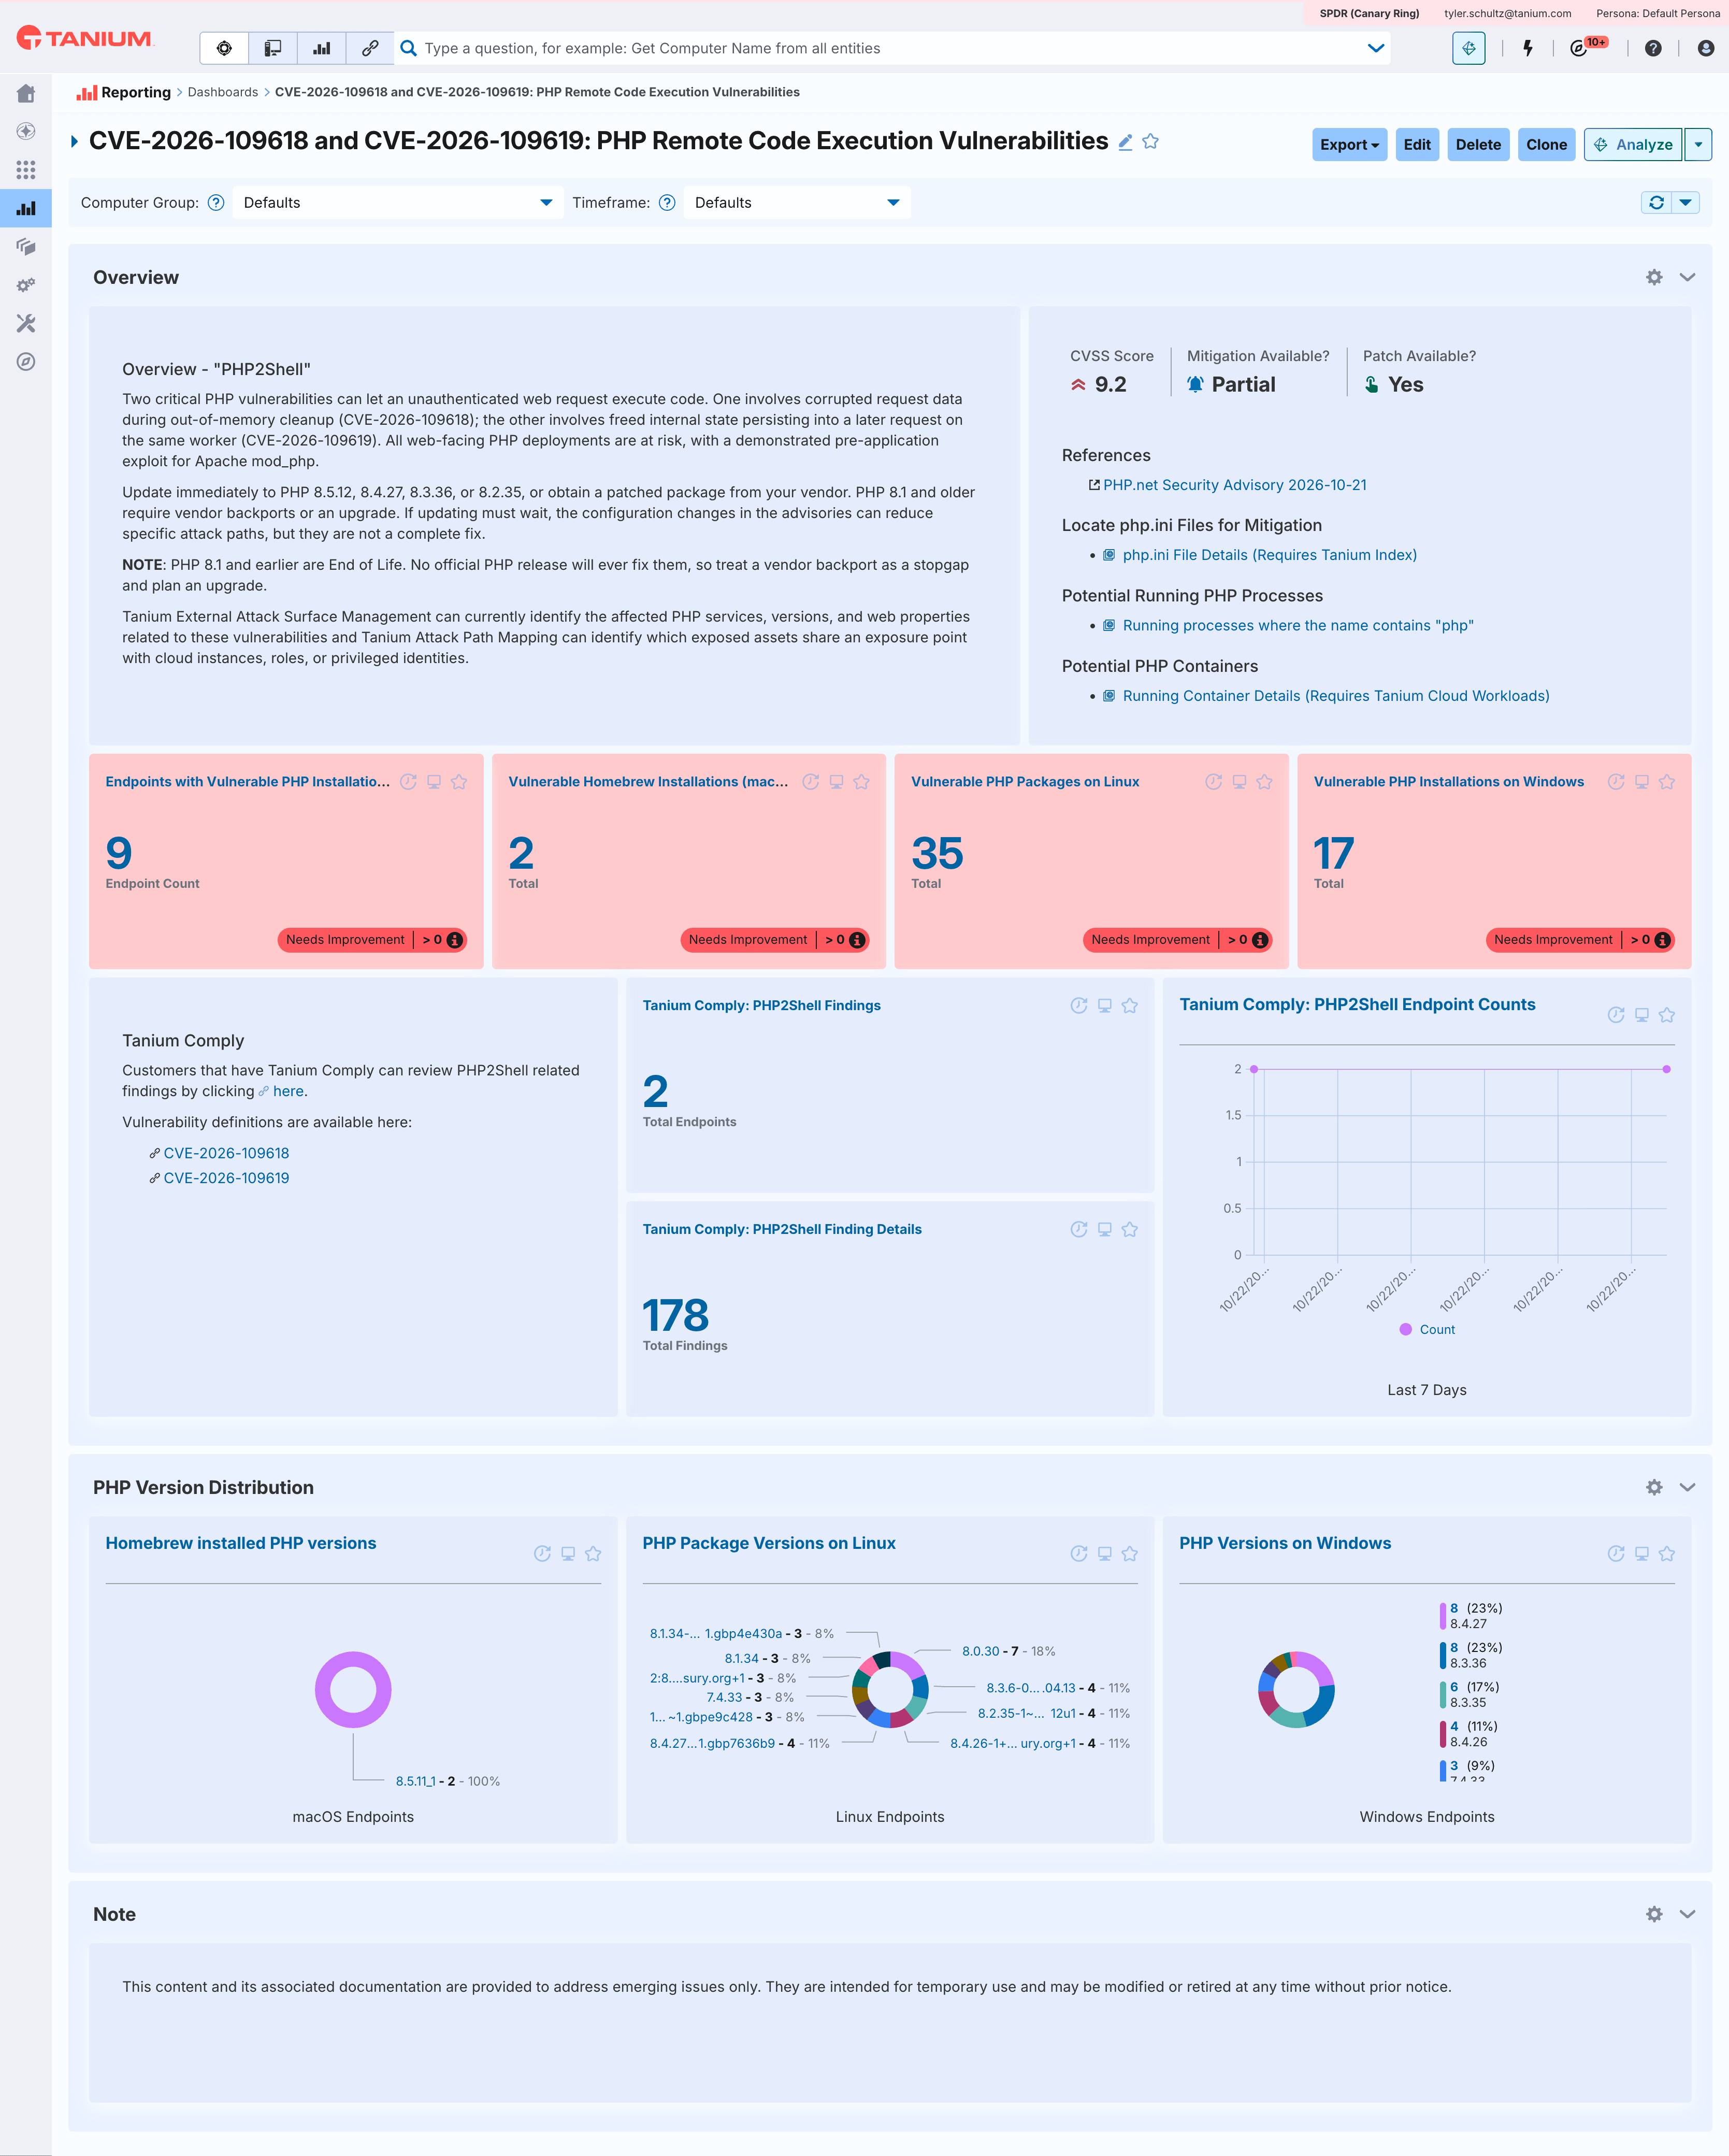Click the notifications icon with 10+ badge
Screen dimensions: 1729x2156
click(1587, 47)
